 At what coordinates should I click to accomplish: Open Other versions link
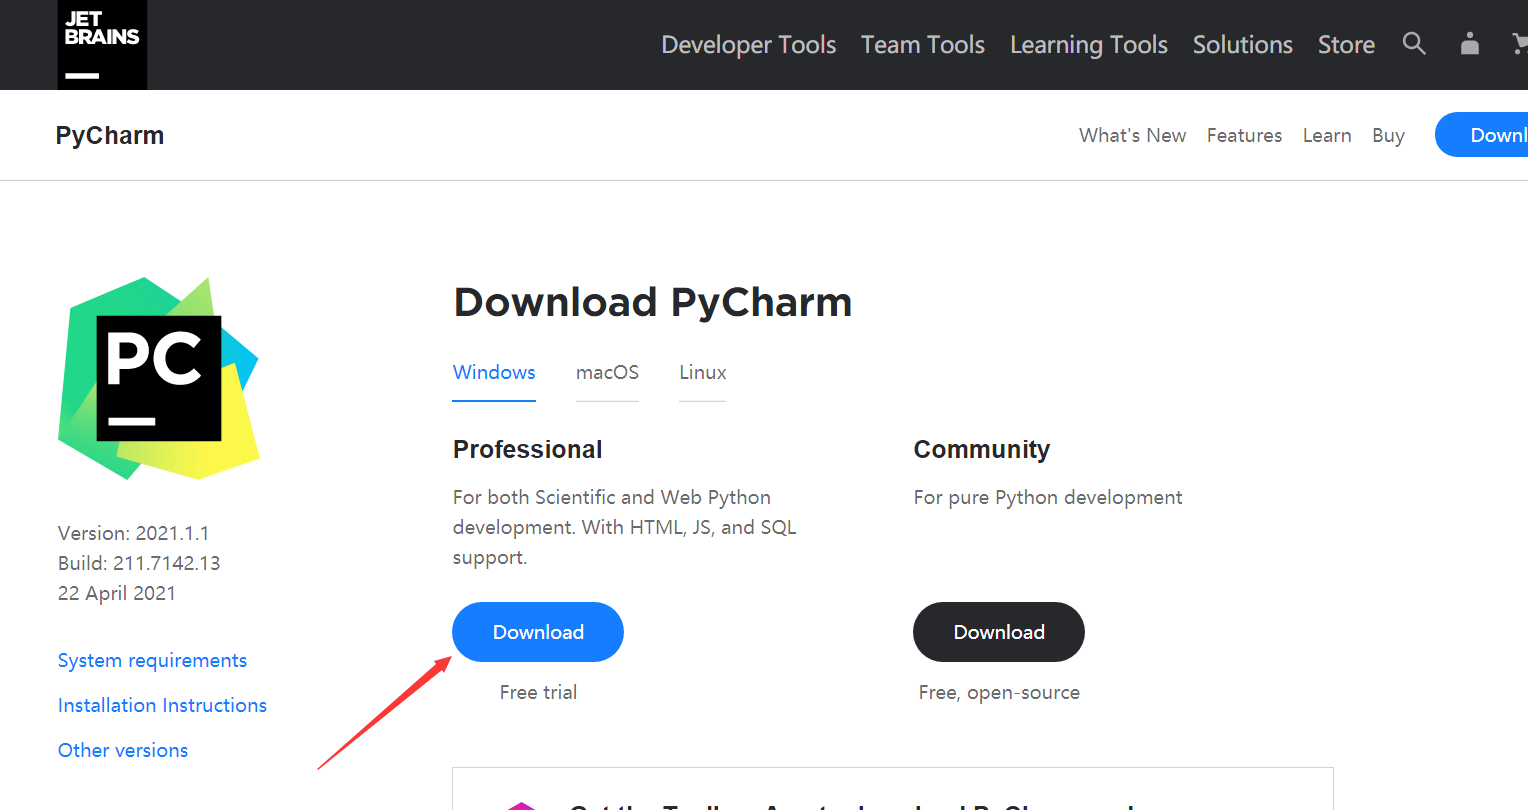pyautogui.click(x=123, y=750)
